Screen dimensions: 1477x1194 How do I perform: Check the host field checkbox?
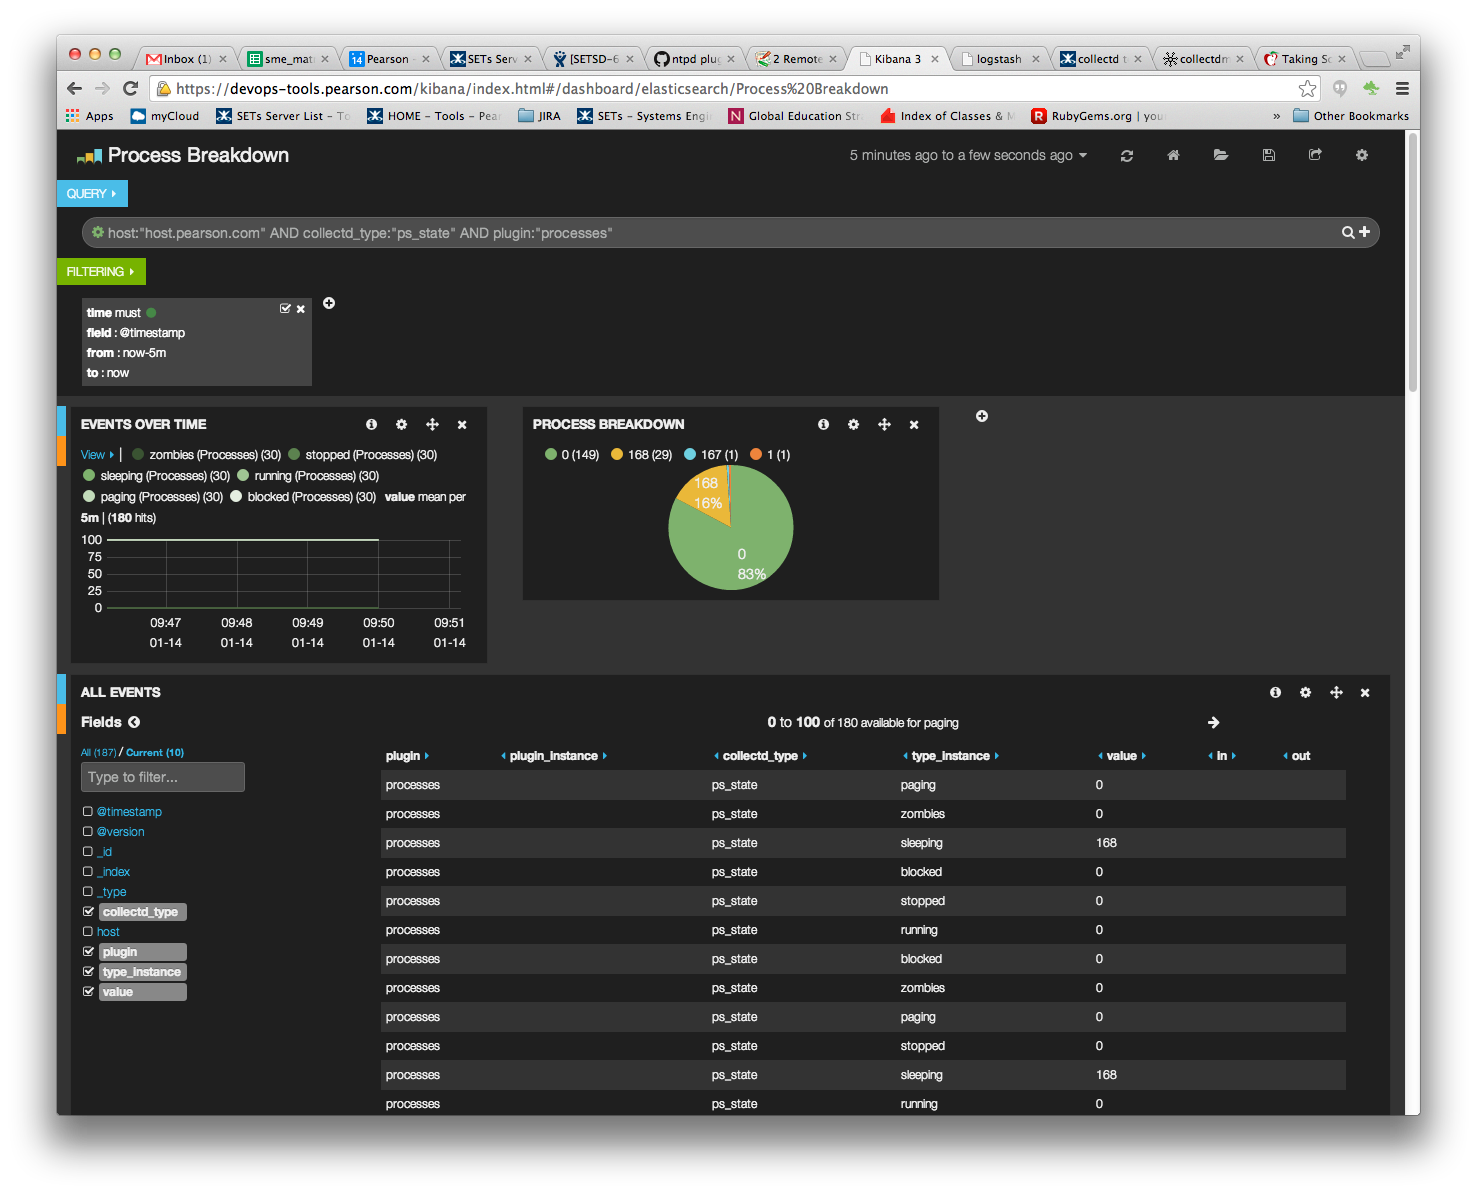[88, 931]
